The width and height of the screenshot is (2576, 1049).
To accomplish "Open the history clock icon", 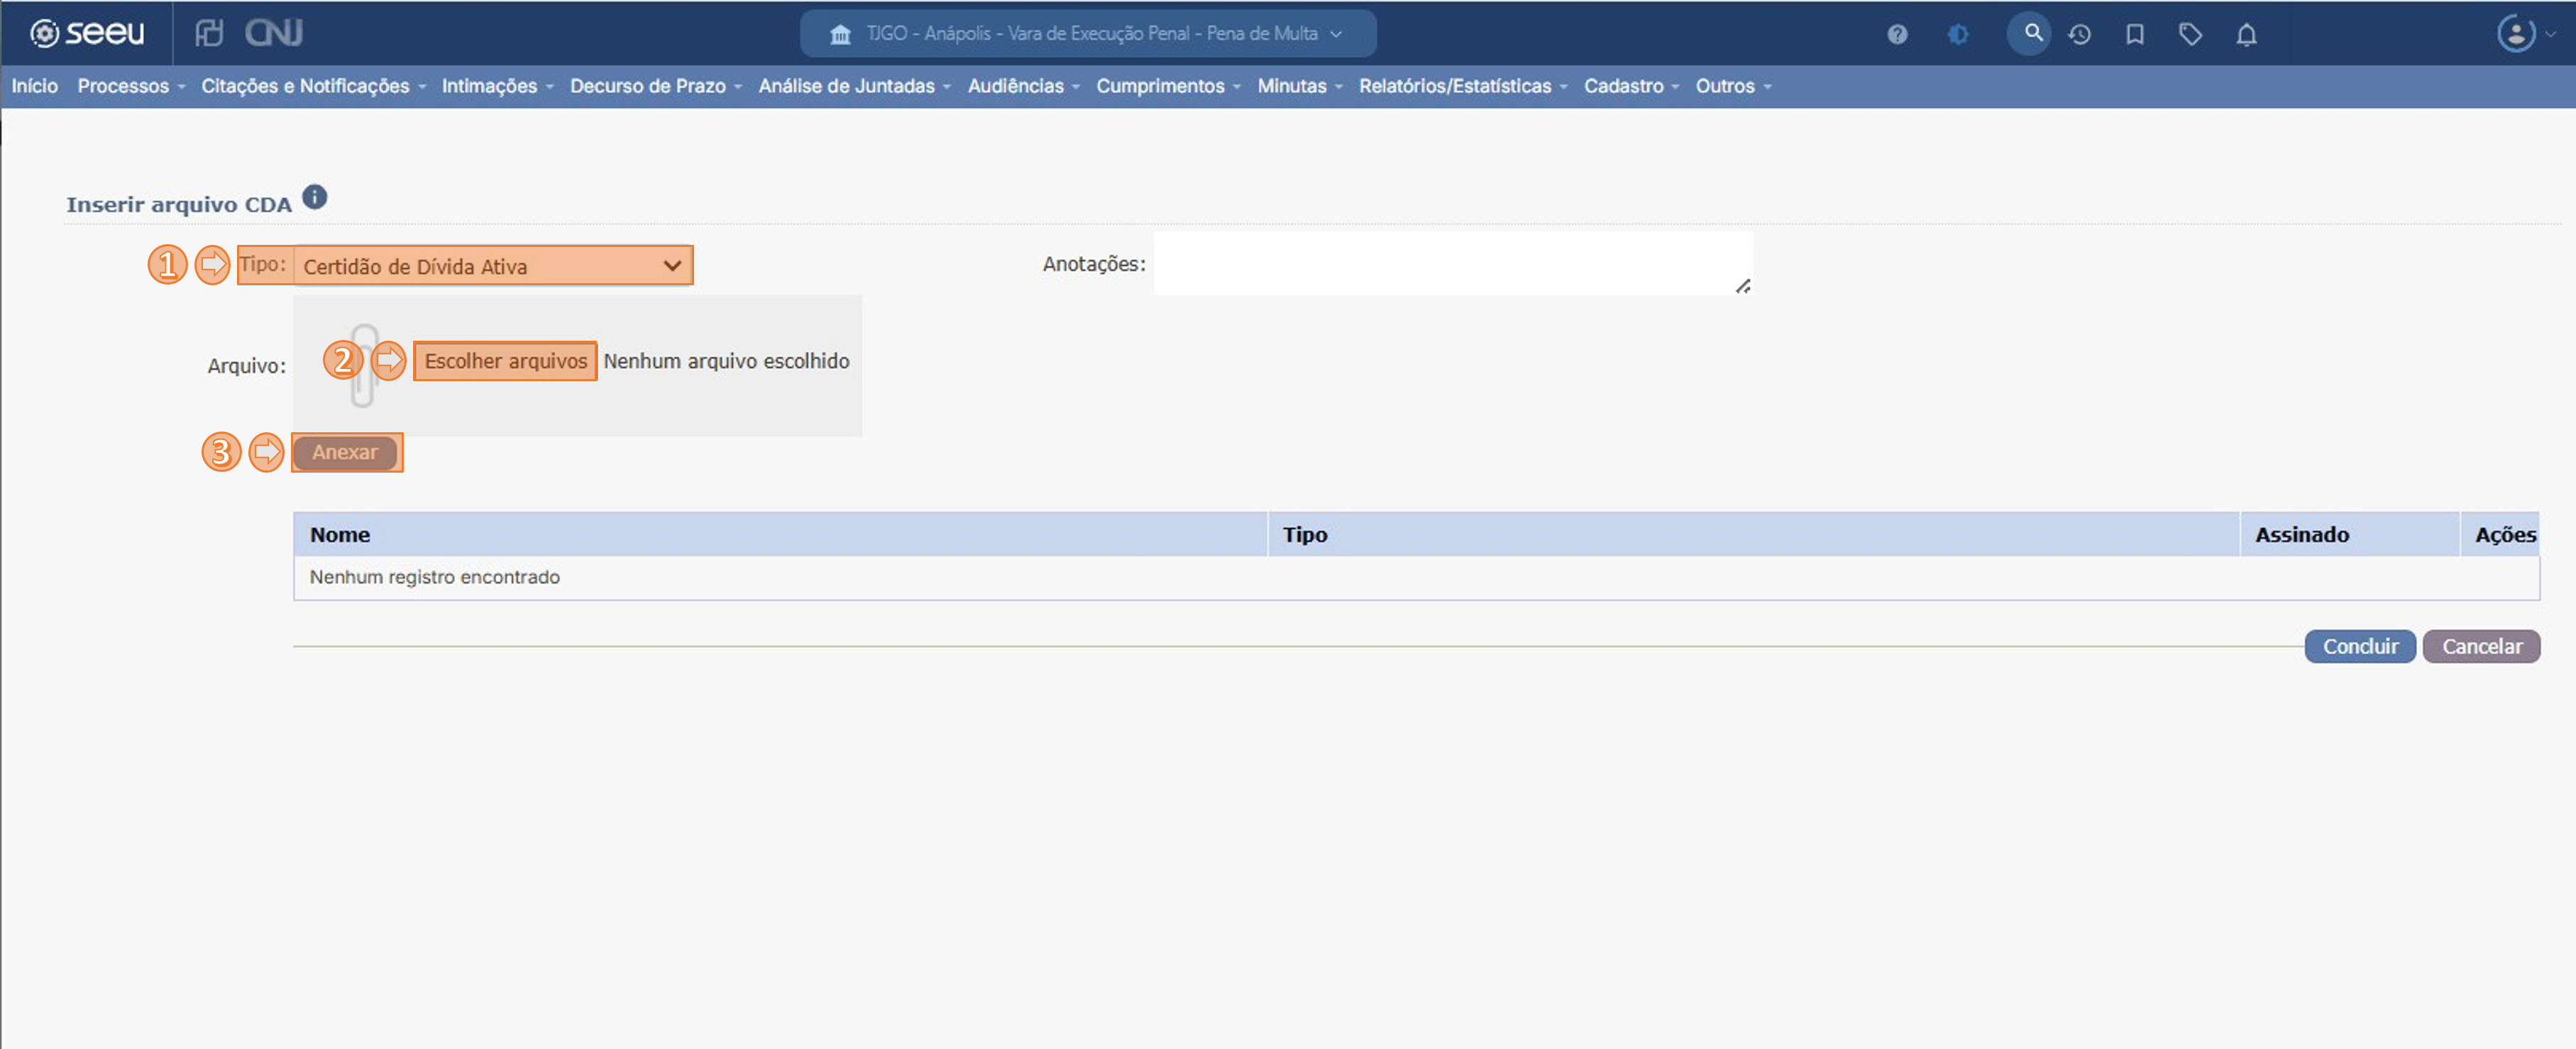I will (2080, 35).
